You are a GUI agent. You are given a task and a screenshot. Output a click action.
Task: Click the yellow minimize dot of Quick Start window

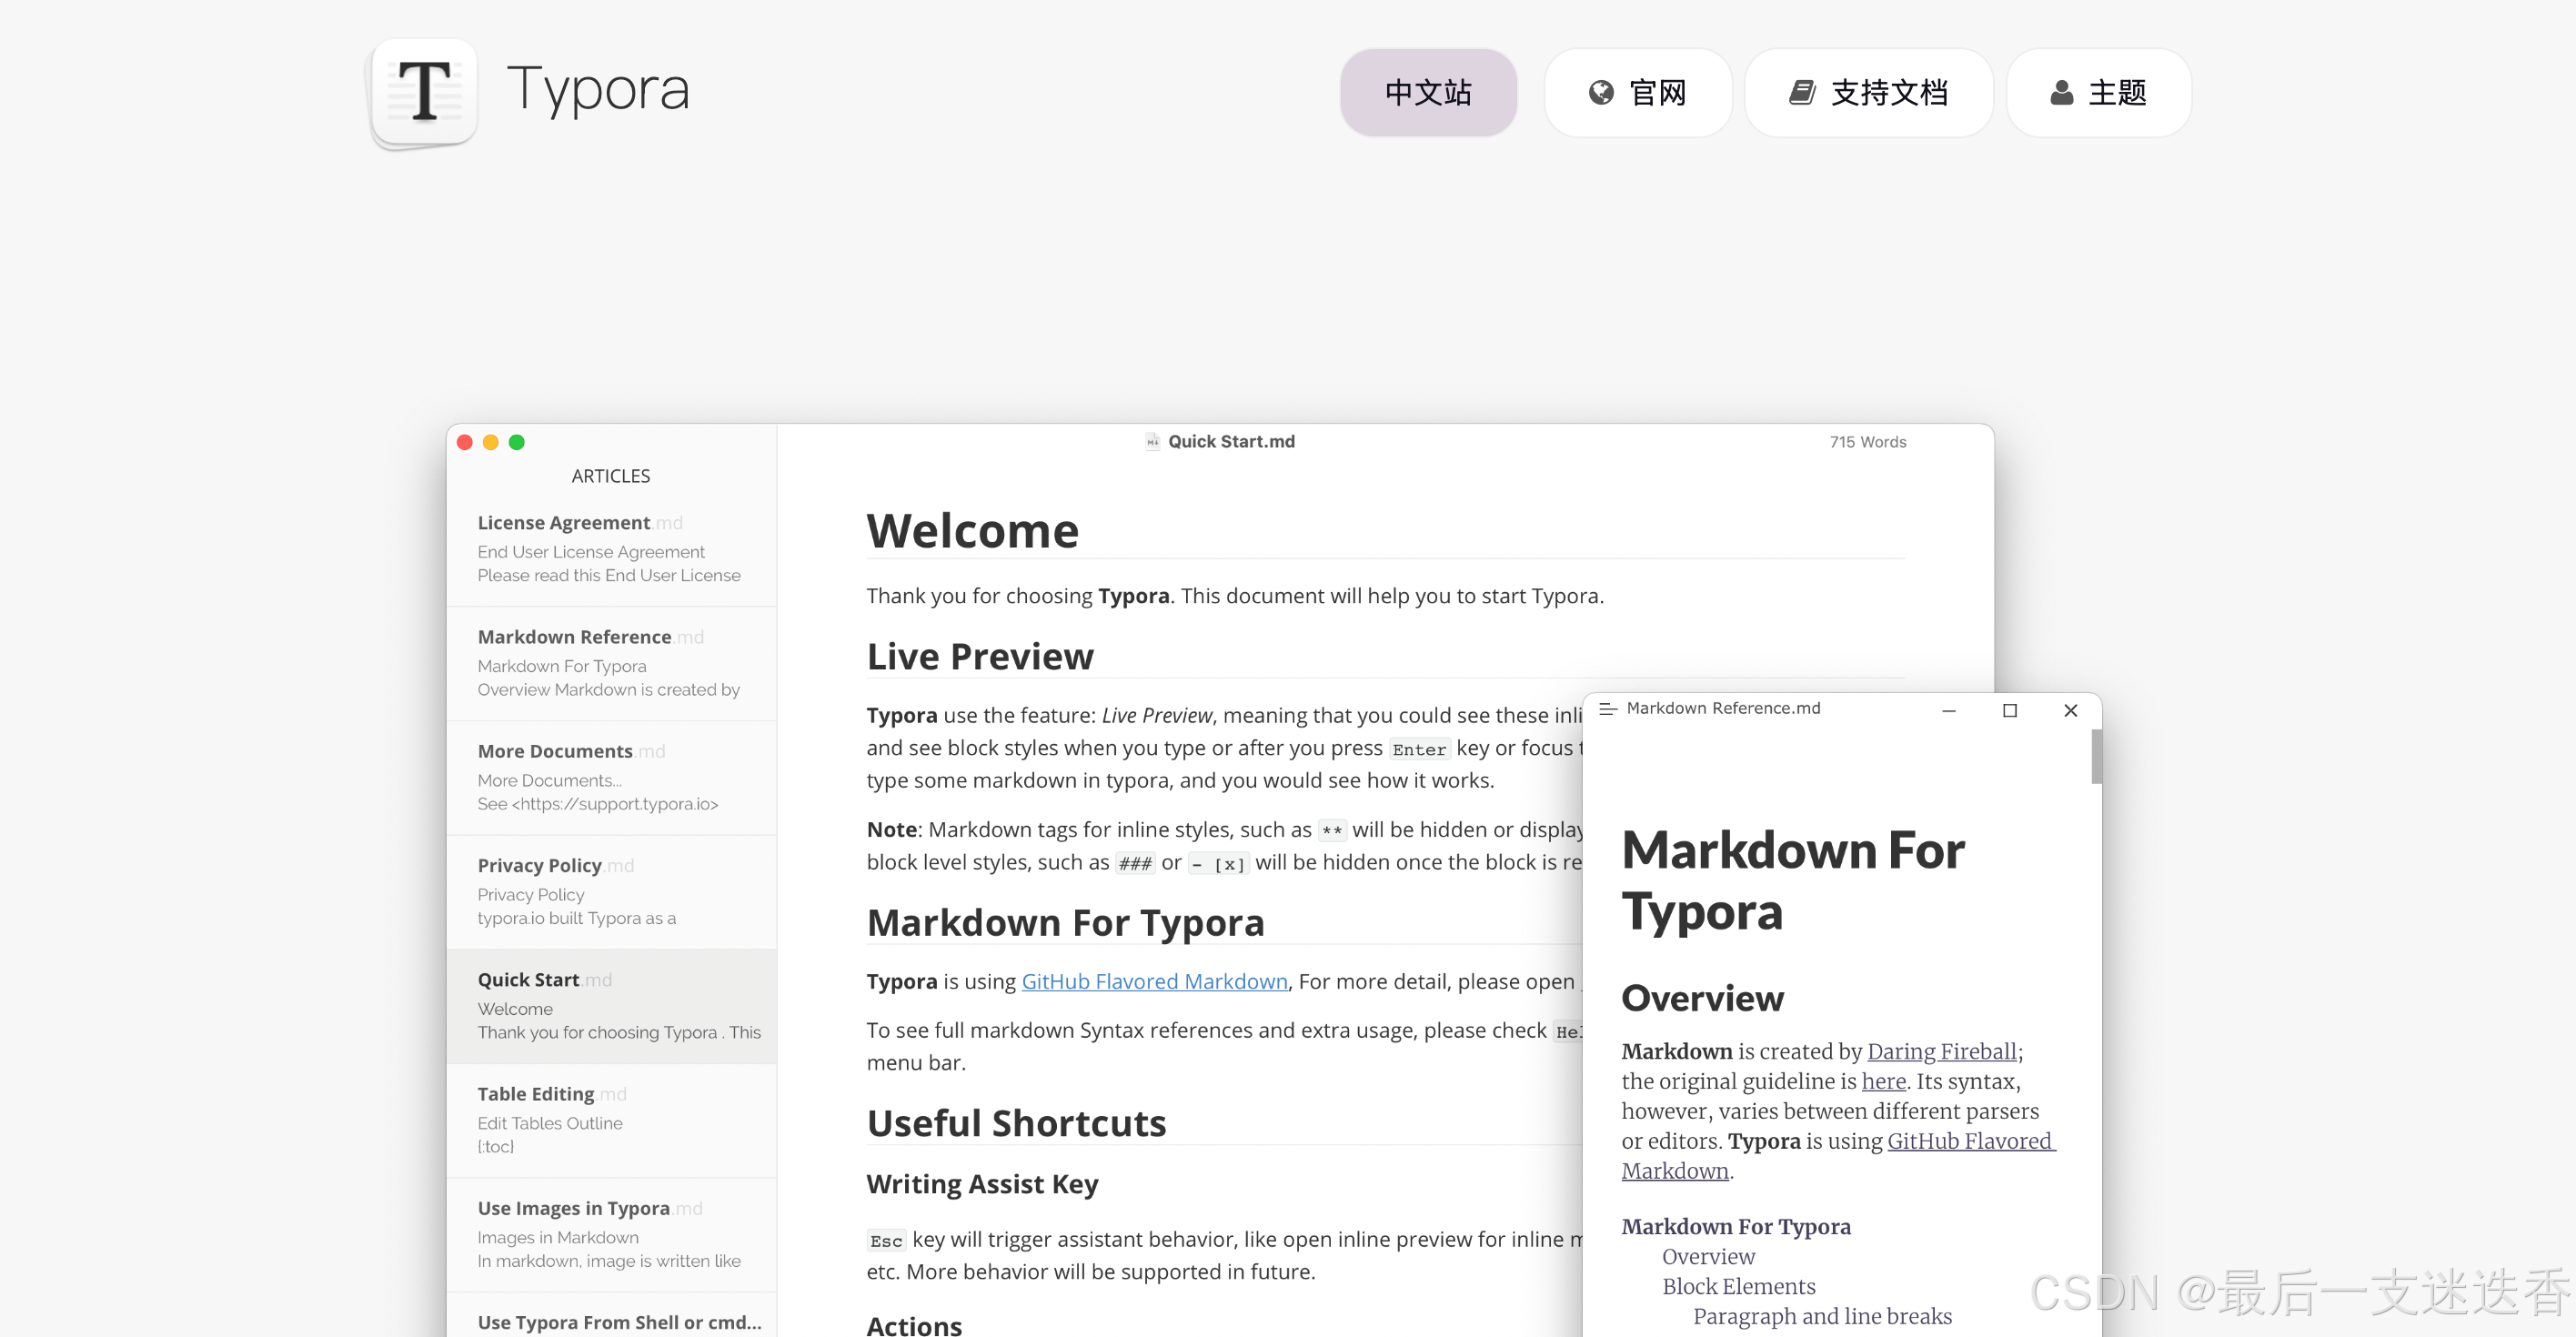click(491, 442)
